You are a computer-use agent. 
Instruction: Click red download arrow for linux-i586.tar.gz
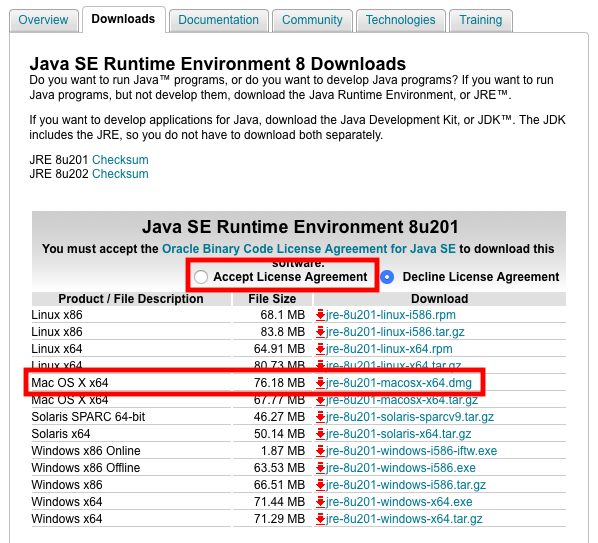click(320, 332)
